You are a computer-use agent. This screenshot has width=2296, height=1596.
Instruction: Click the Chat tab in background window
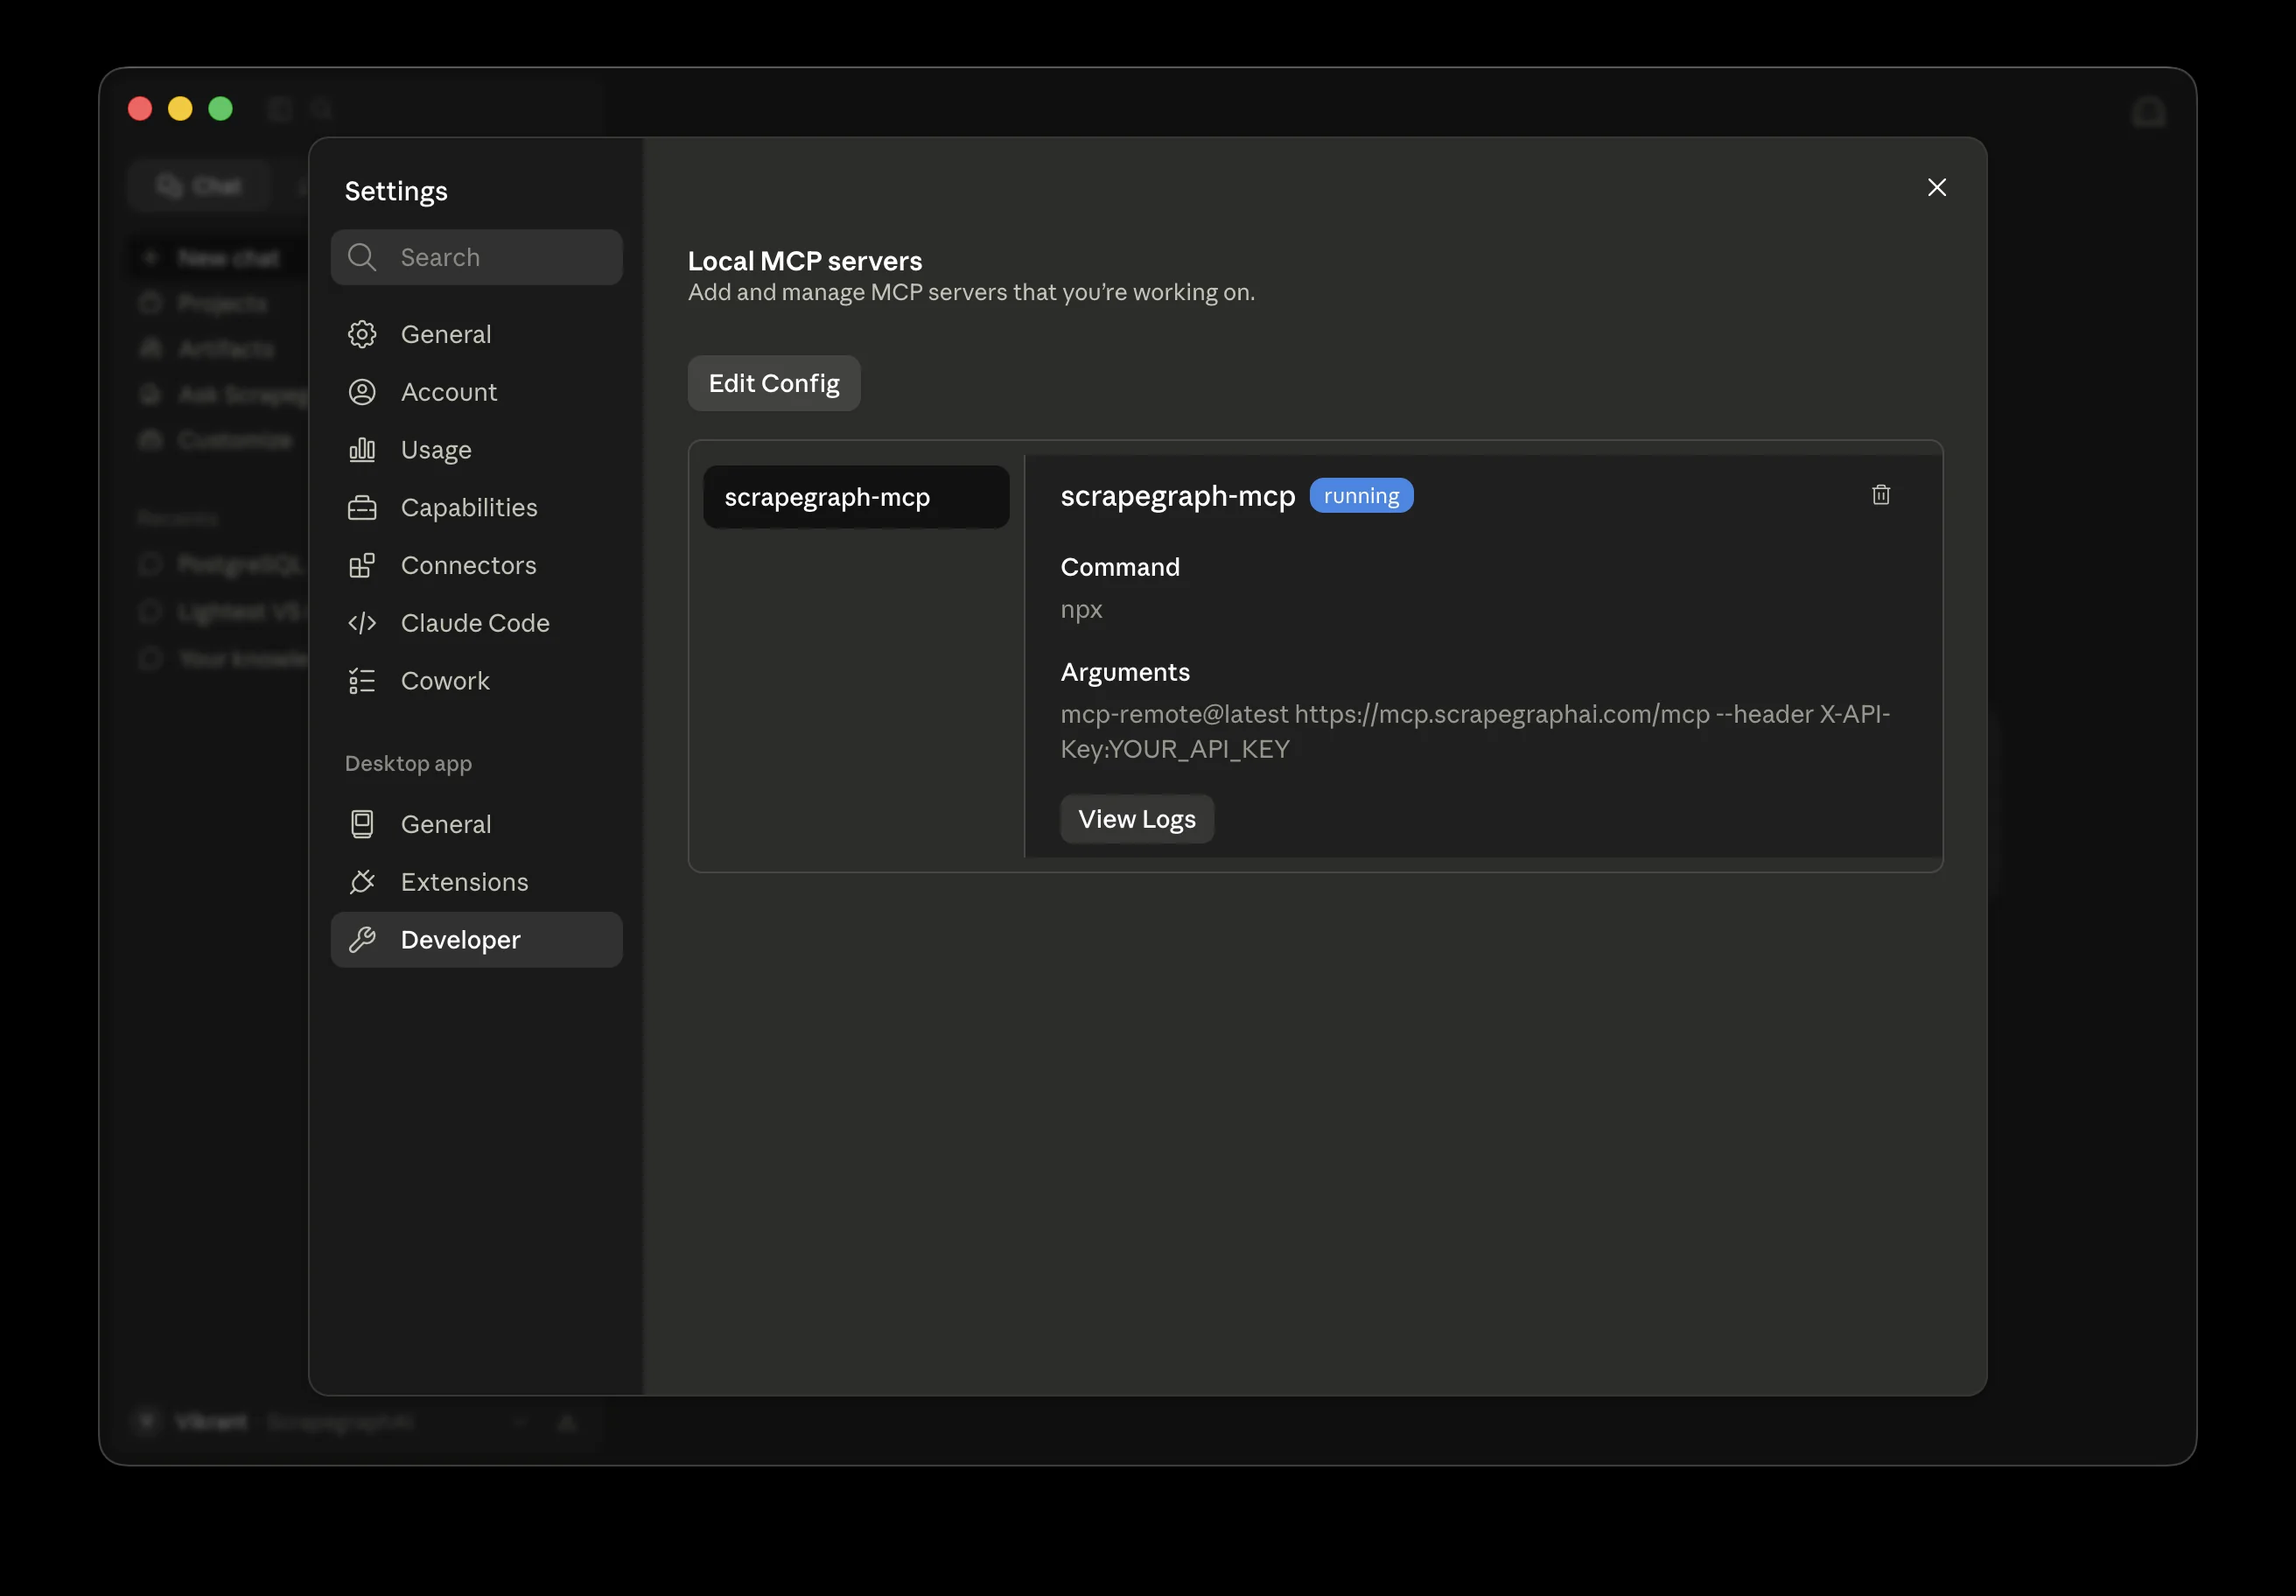point(200,186)
